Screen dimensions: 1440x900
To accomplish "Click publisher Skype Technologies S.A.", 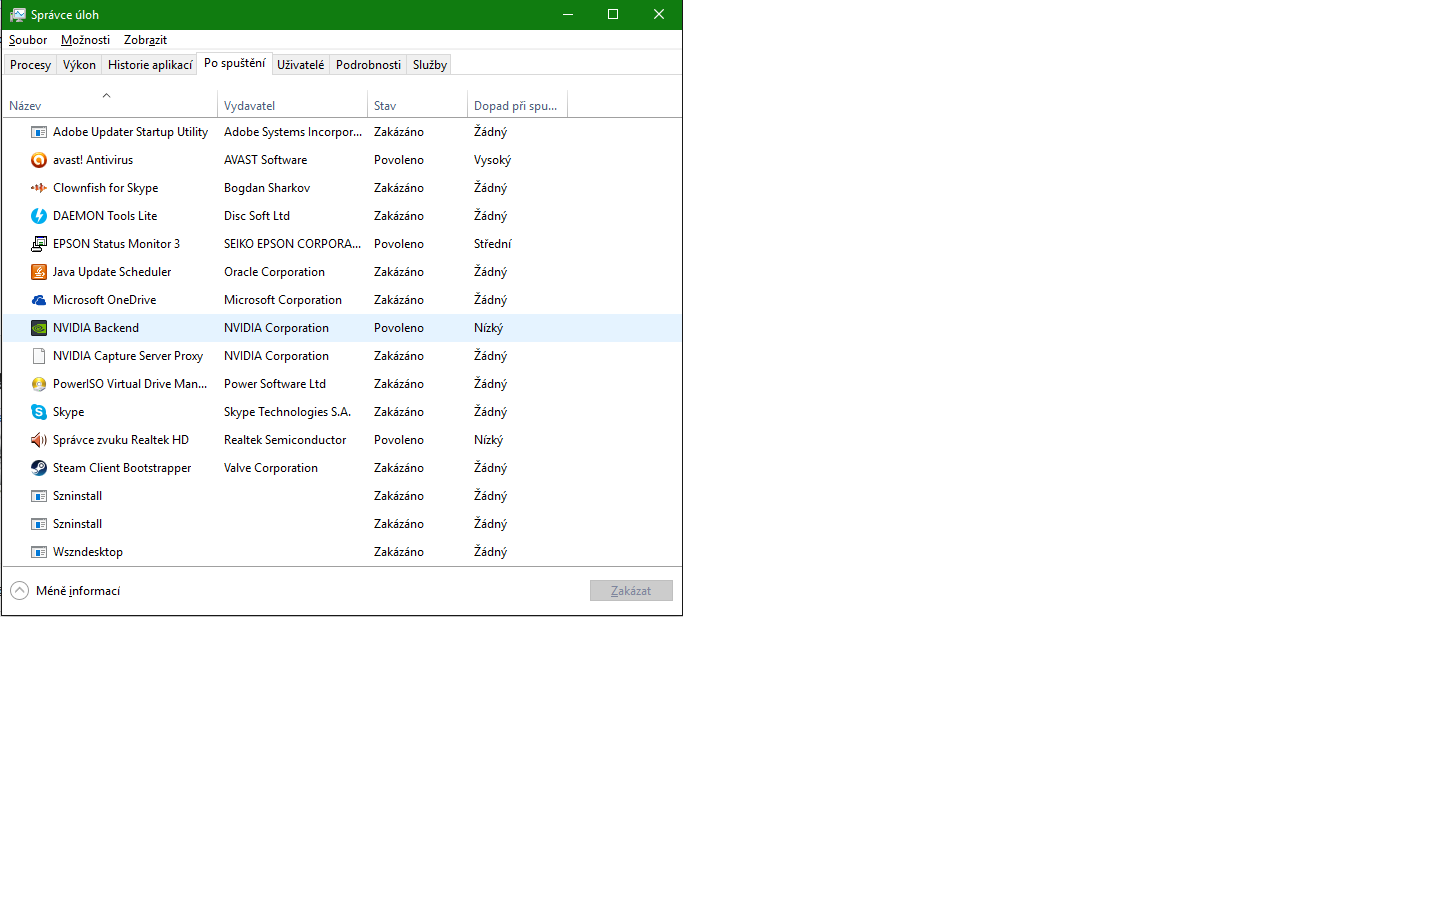I will click(287, 412).
